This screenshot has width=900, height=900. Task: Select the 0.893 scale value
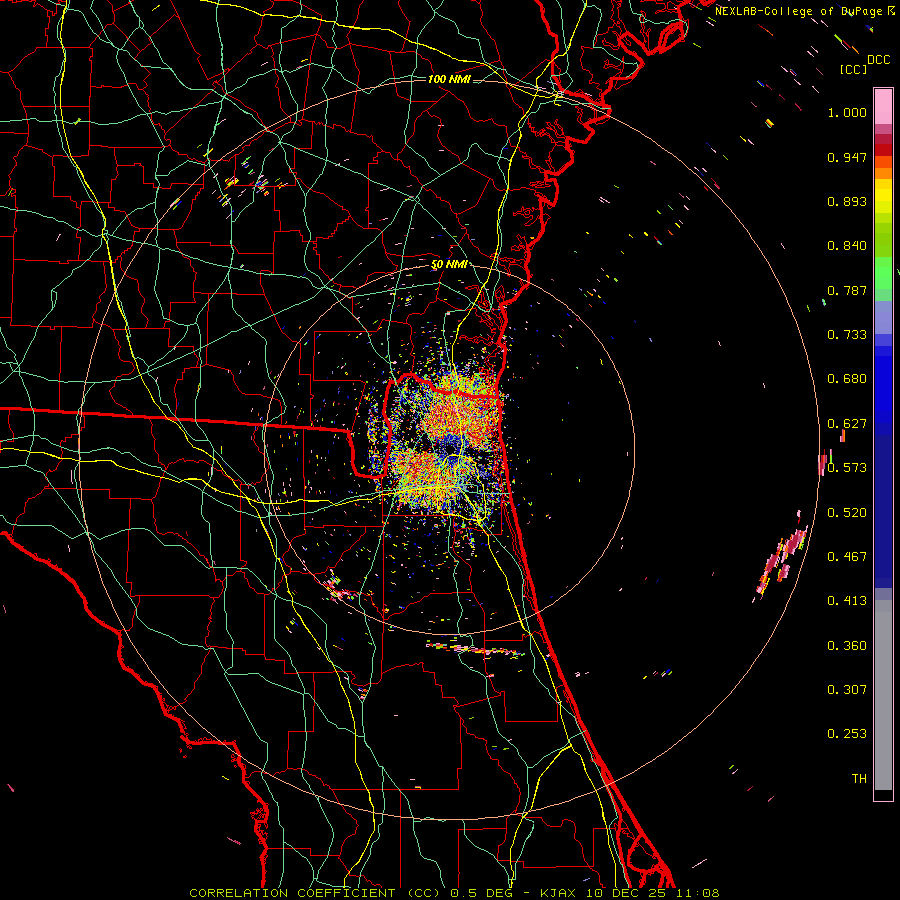(847, 201)
